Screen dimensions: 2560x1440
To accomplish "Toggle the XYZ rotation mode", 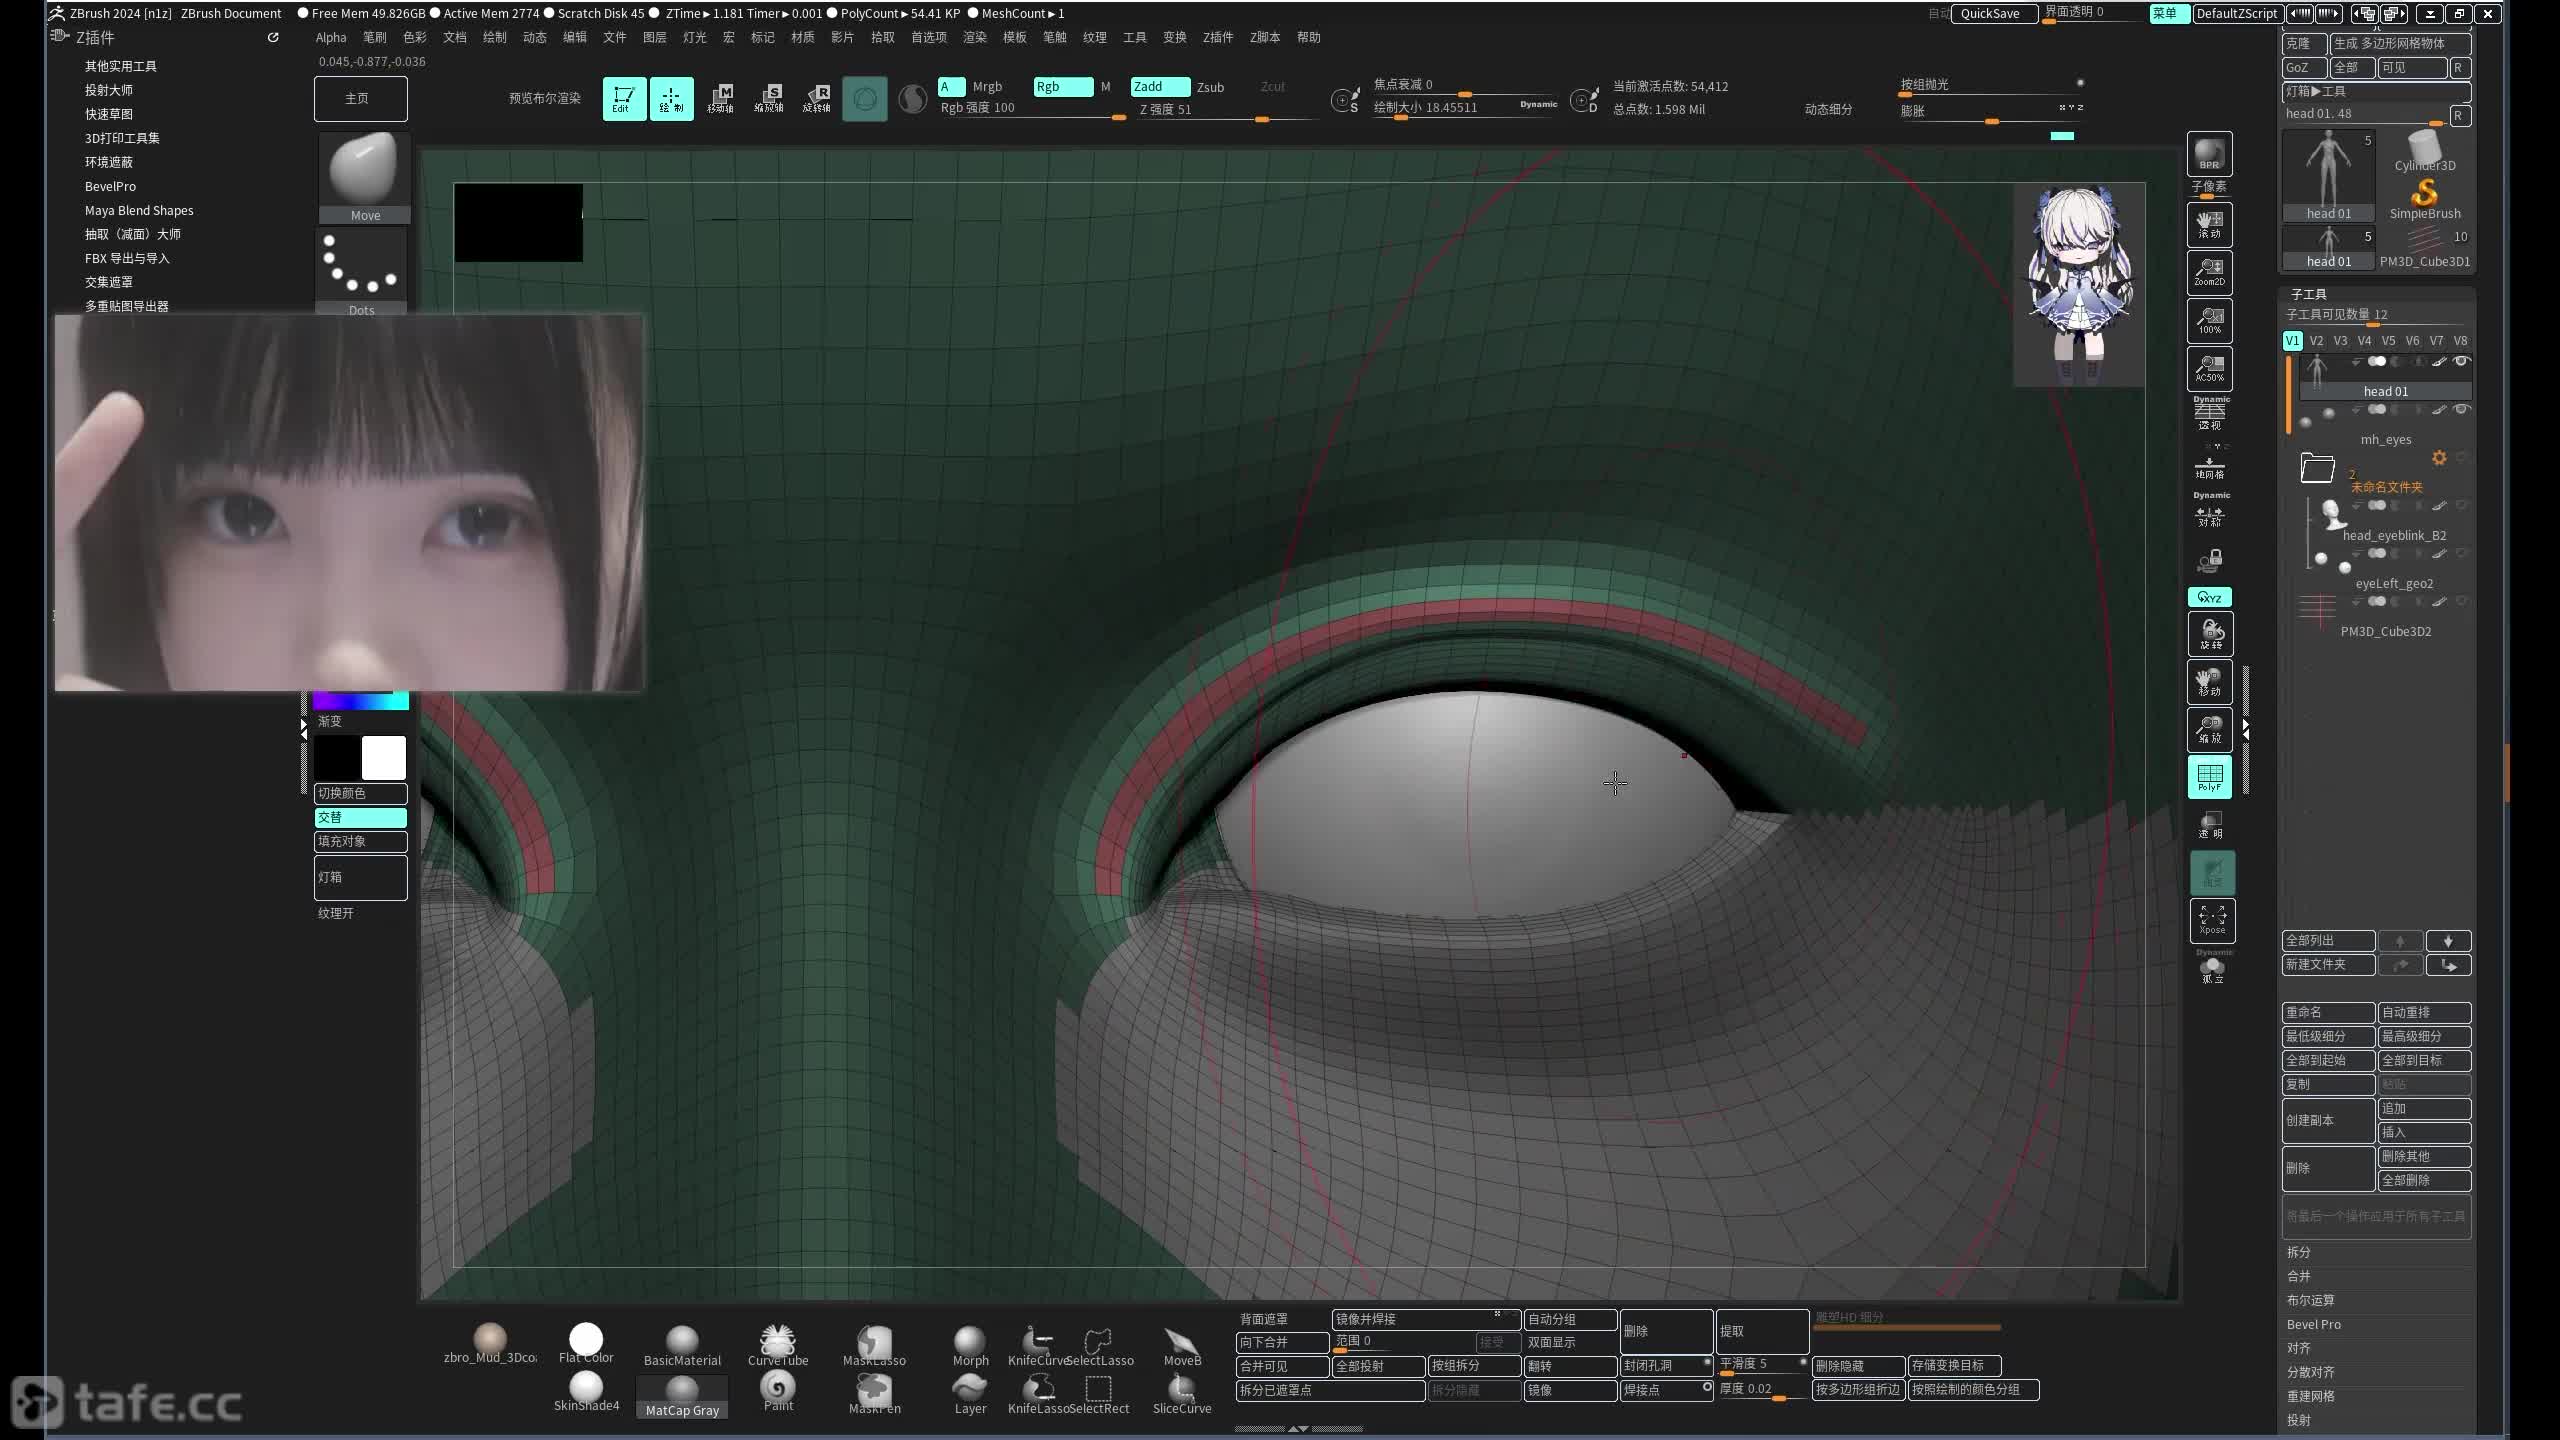I will pos(2210,597).
